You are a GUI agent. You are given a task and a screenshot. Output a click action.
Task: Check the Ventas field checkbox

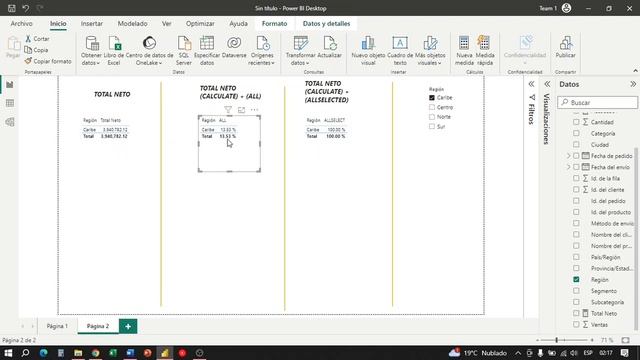[x=576, y=324]
